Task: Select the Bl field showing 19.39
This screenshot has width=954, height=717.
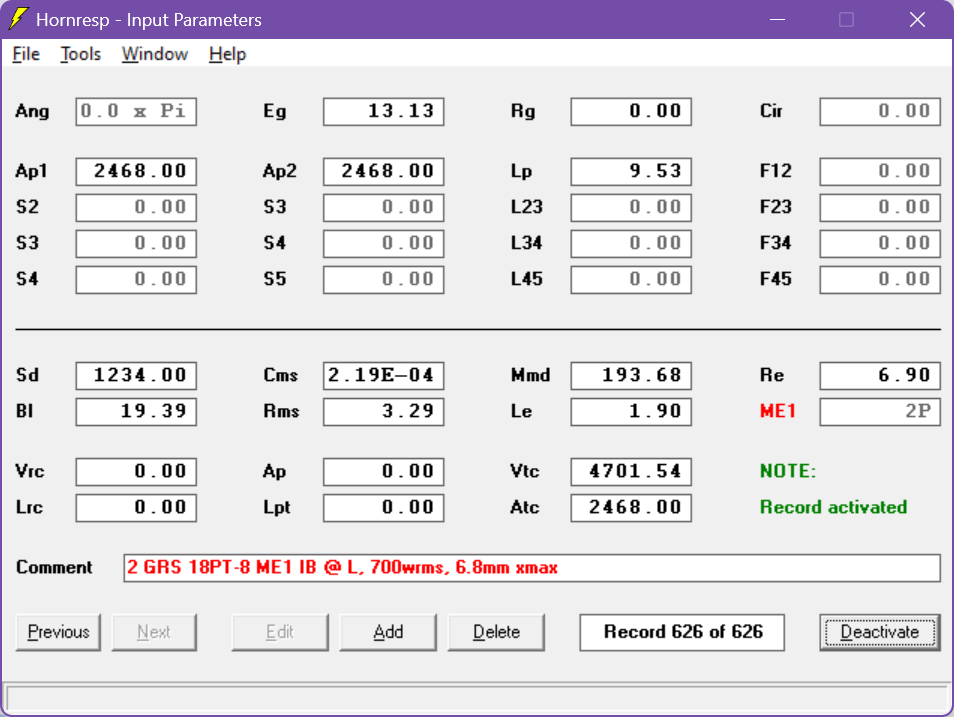Action: 136,411
